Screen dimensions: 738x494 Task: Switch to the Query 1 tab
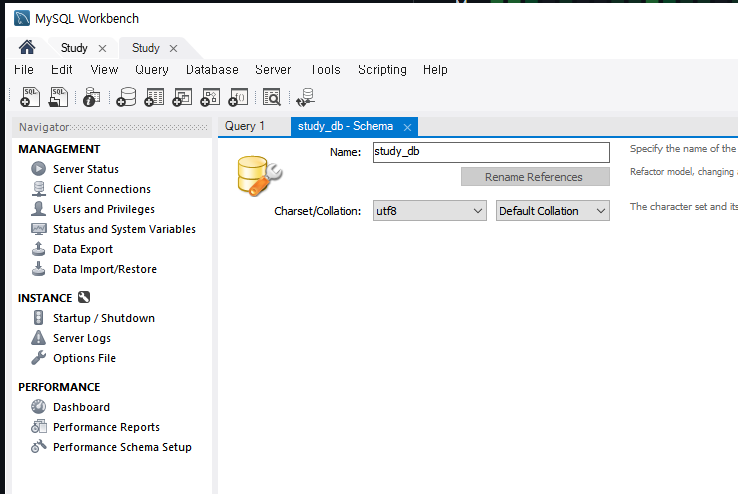point(245,126)
